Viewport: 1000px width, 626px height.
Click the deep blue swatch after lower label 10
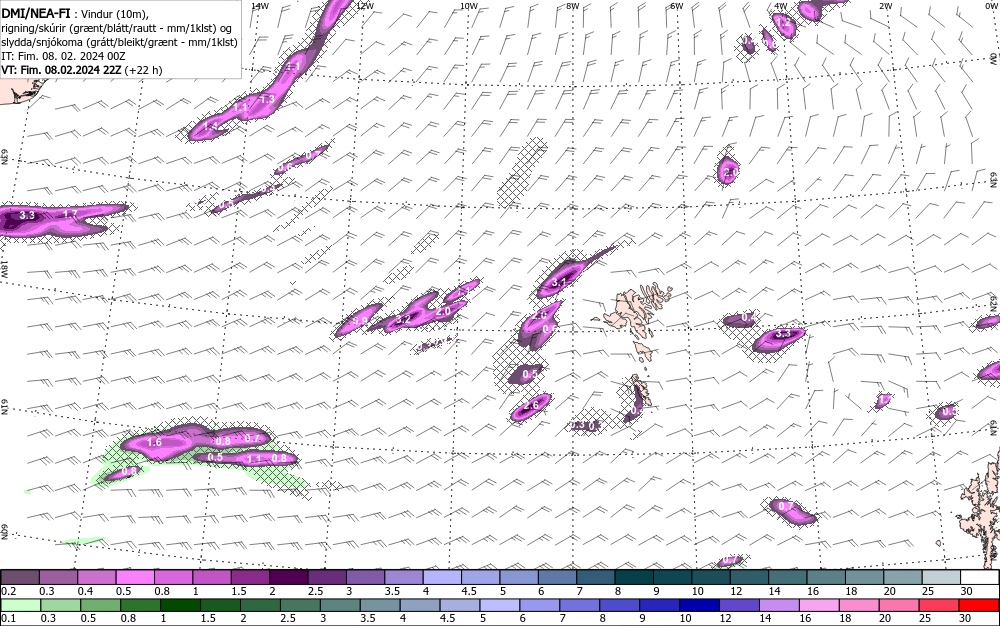[699, 605]
